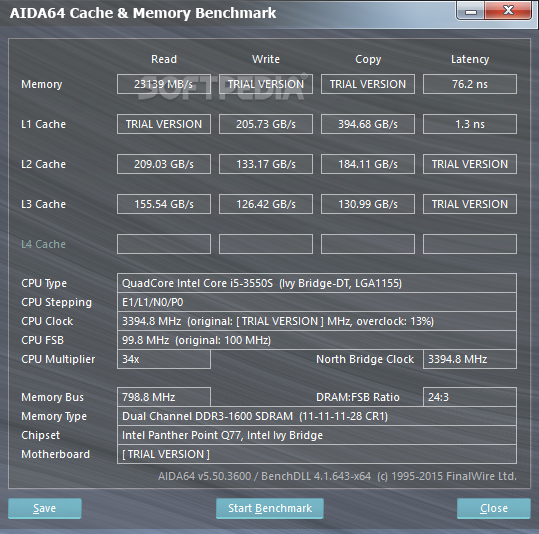Click CPU FSB value 99.8 MHz
The height and width of the screenshot is (534, 539).
click(317, 340)
